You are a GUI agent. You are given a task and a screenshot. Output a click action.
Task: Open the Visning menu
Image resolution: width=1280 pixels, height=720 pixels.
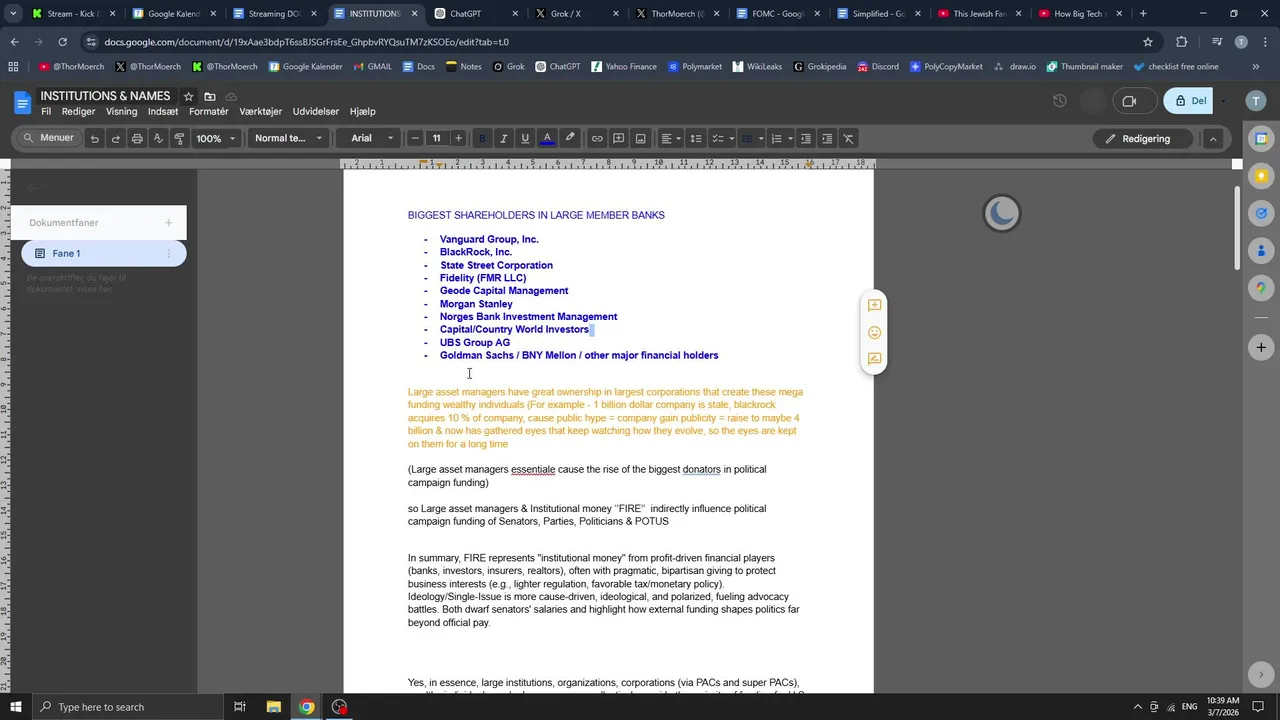[122, 112]
